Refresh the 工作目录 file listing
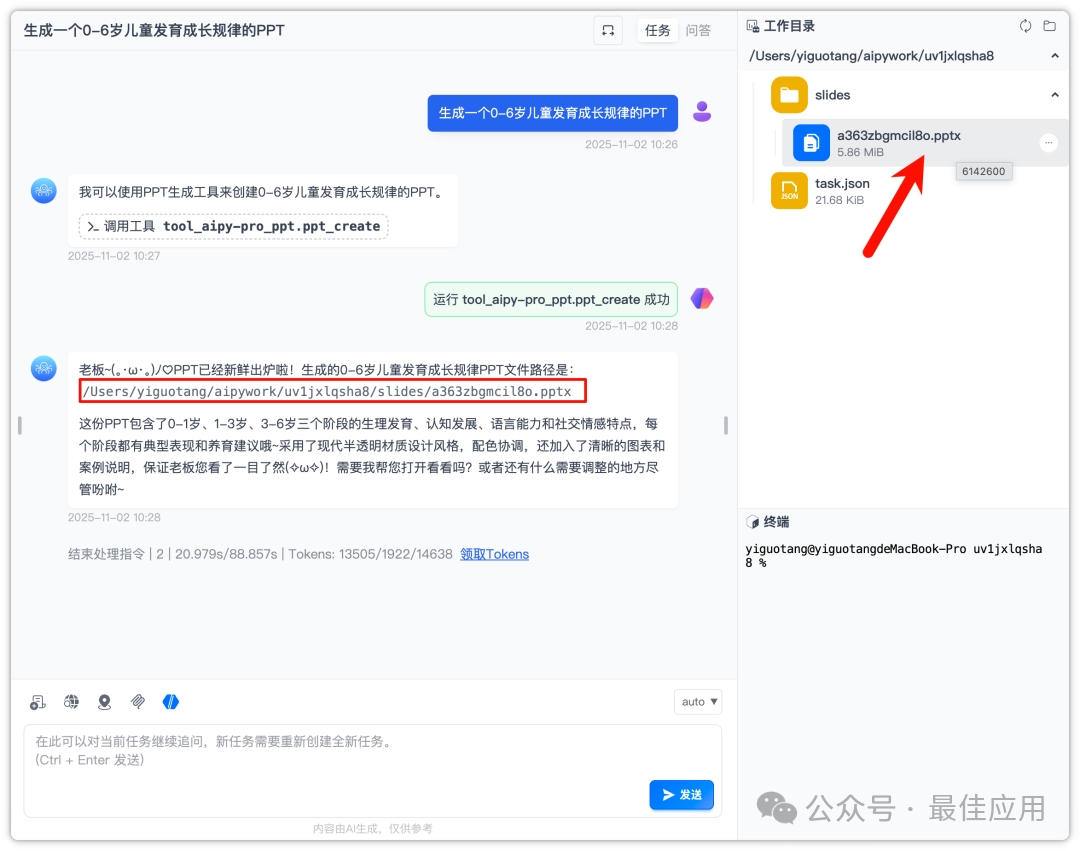 (1025, 26)
